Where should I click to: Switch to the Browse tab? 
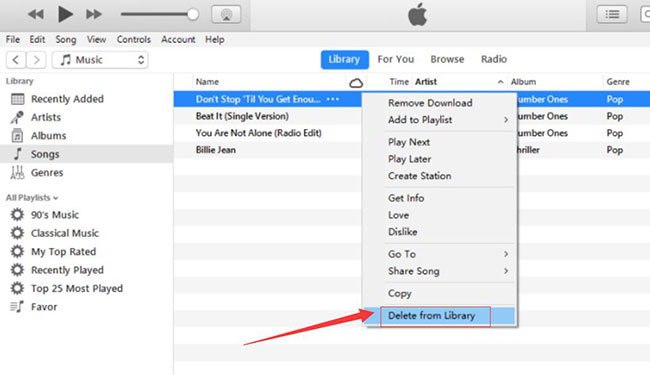447,59
